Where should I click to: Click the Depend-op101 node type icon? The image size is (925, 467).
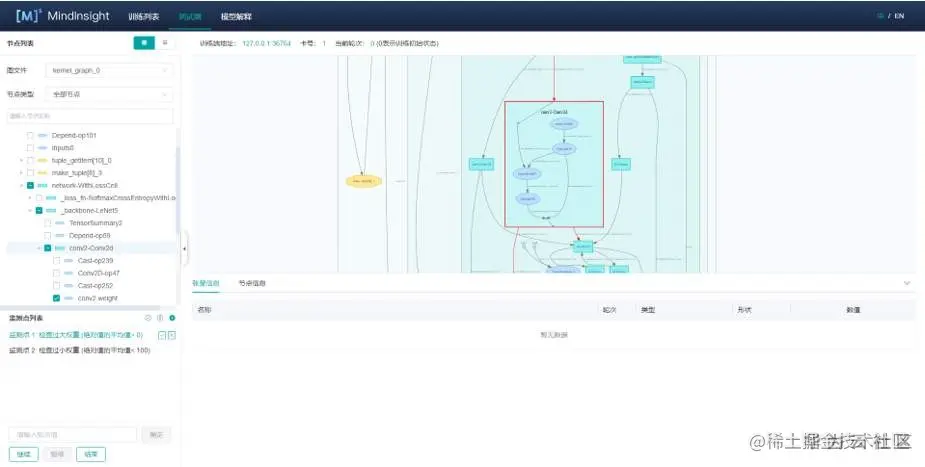42,136
